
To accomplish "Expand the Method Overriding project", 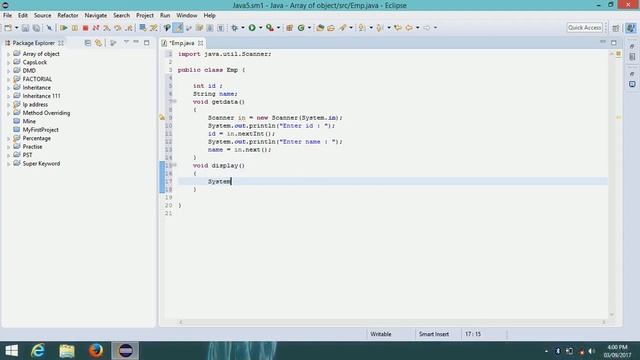I will [8, 113].
